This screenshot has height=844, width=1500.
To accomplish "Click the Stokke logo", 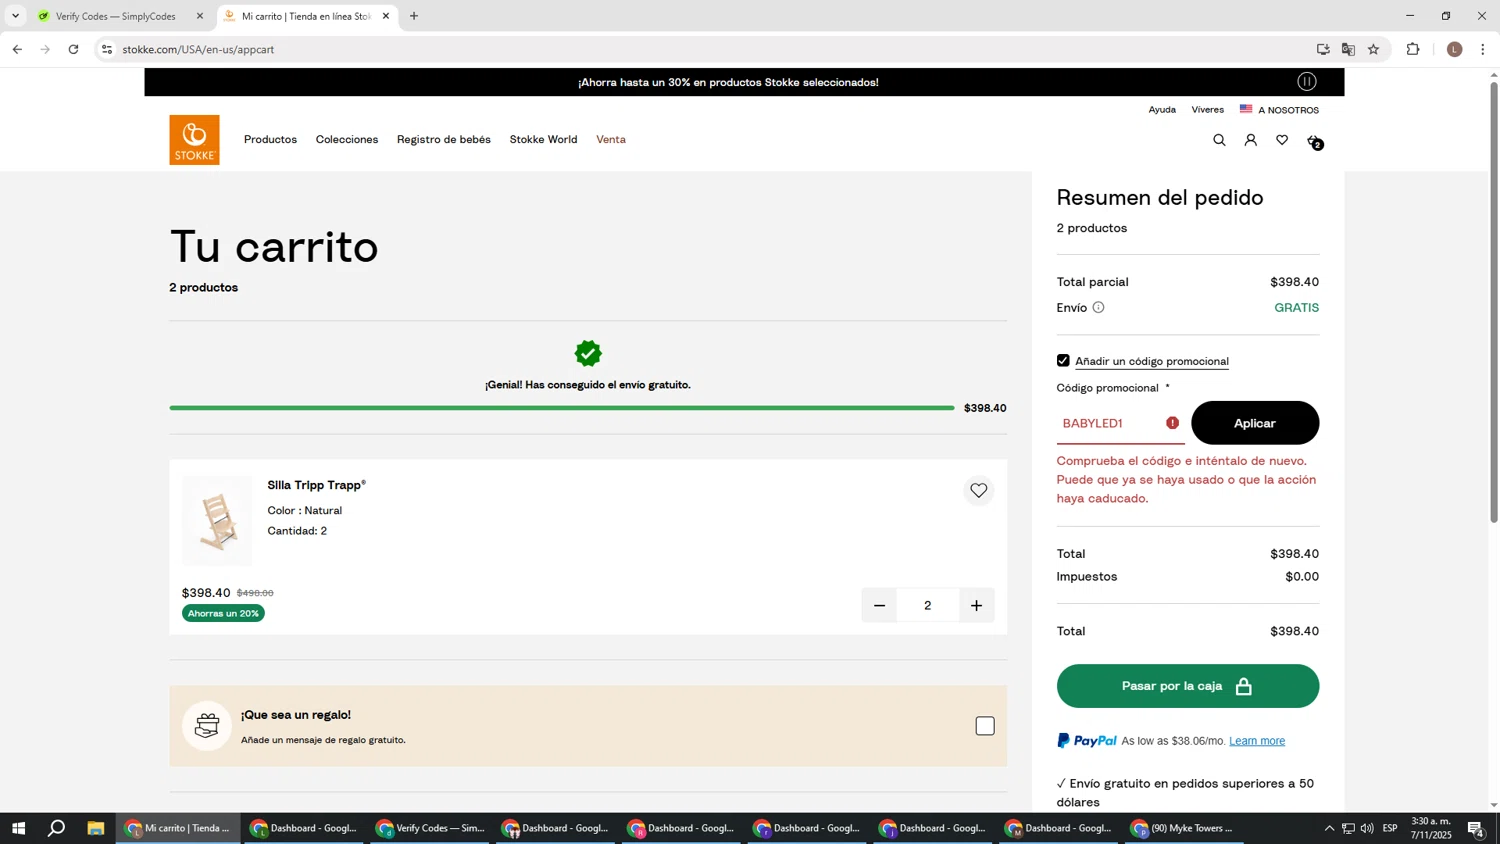I will 194,140.
